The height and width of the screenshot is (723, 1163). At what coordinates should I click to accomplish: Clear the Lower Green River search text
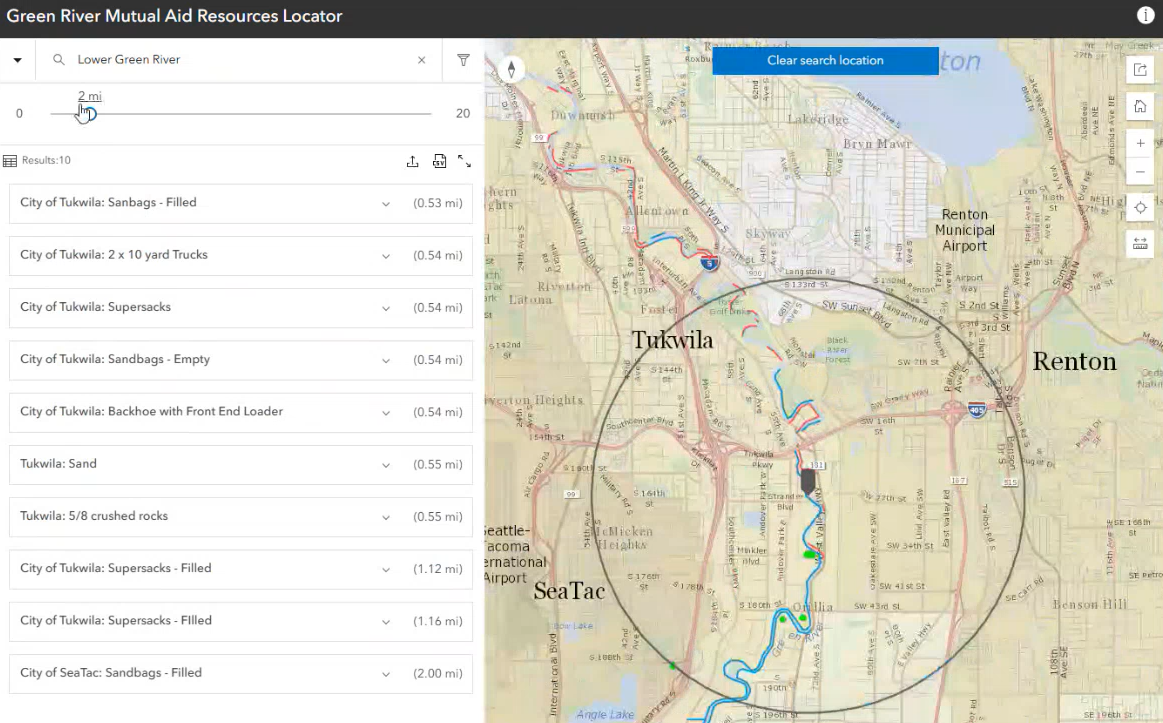421,59
